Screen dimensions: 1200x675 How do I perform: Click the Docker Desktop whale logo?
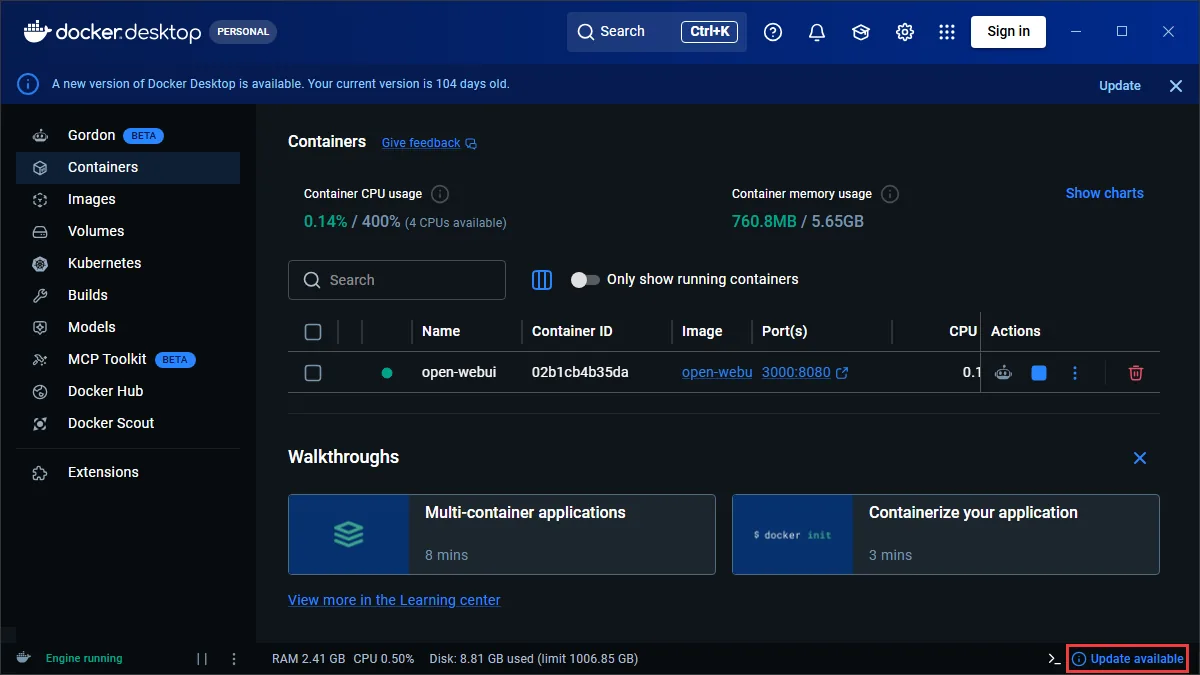pos(36,31)
